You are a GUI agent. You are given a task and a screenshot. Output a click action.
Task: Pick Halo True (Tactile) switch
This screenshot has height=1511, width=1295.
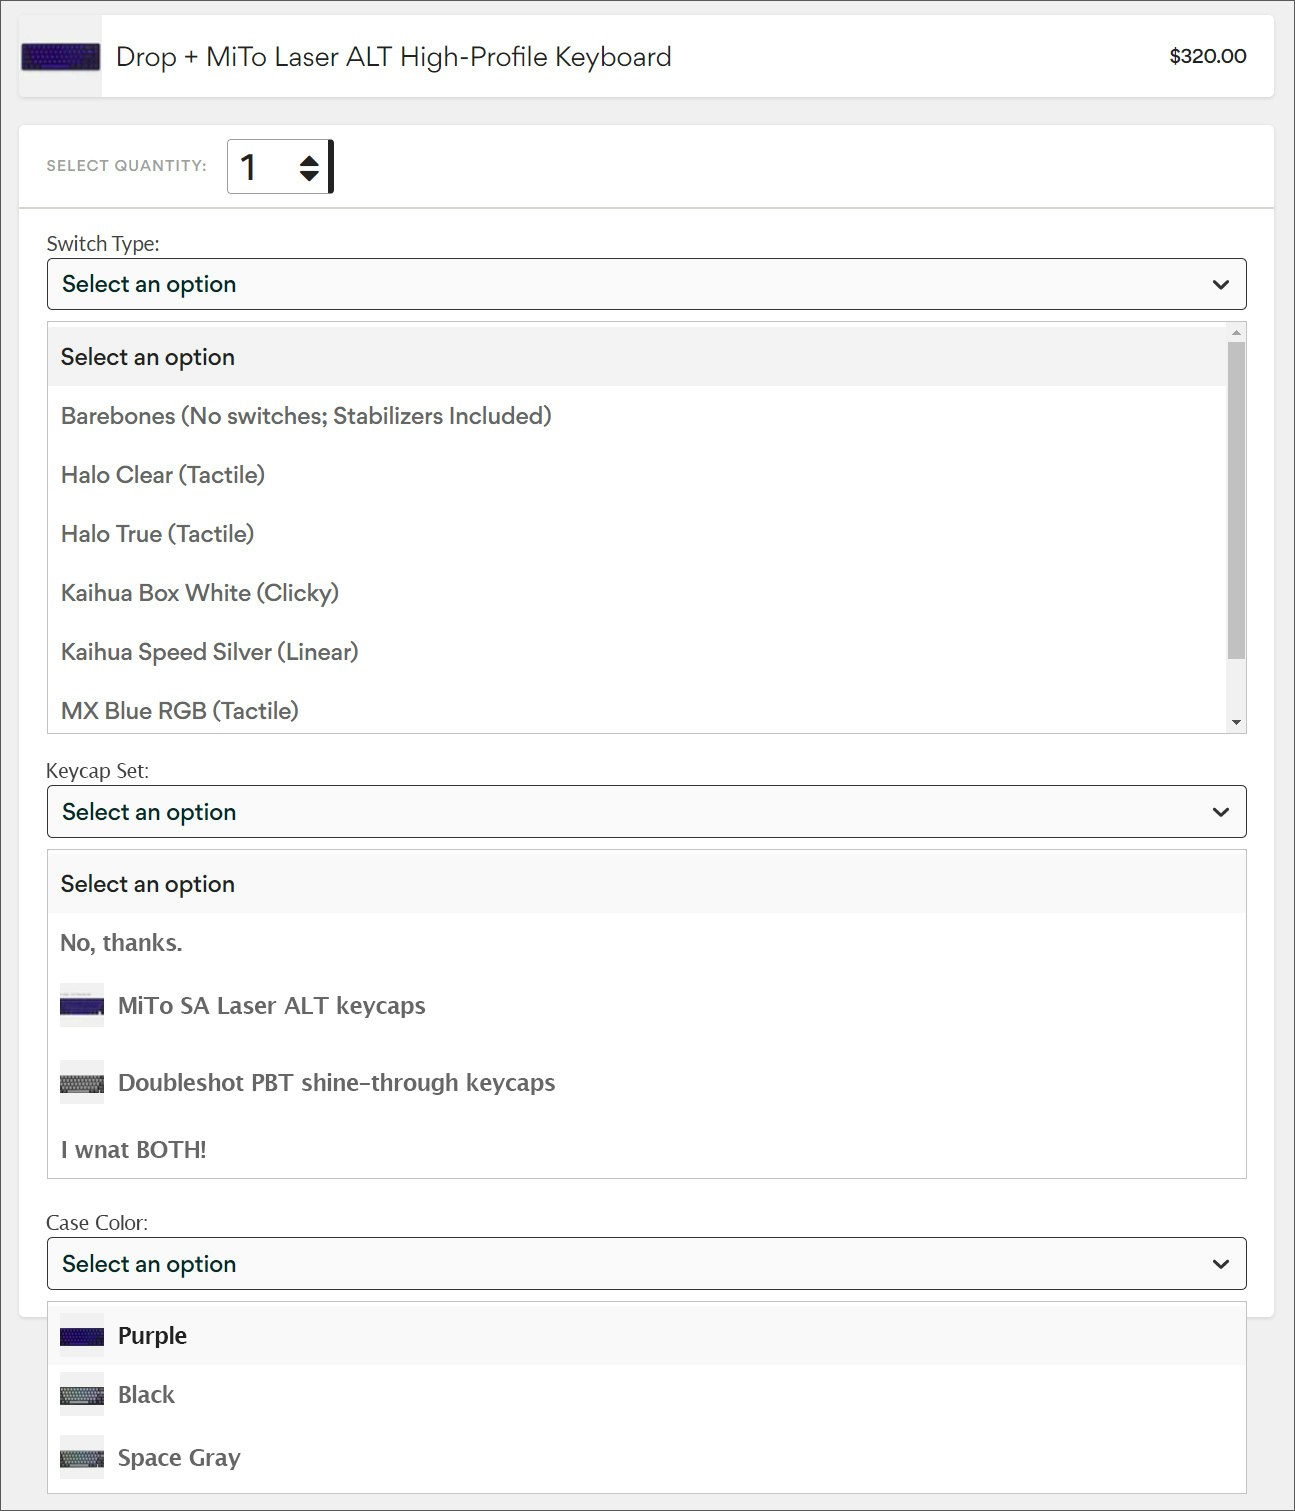[157, 534]
